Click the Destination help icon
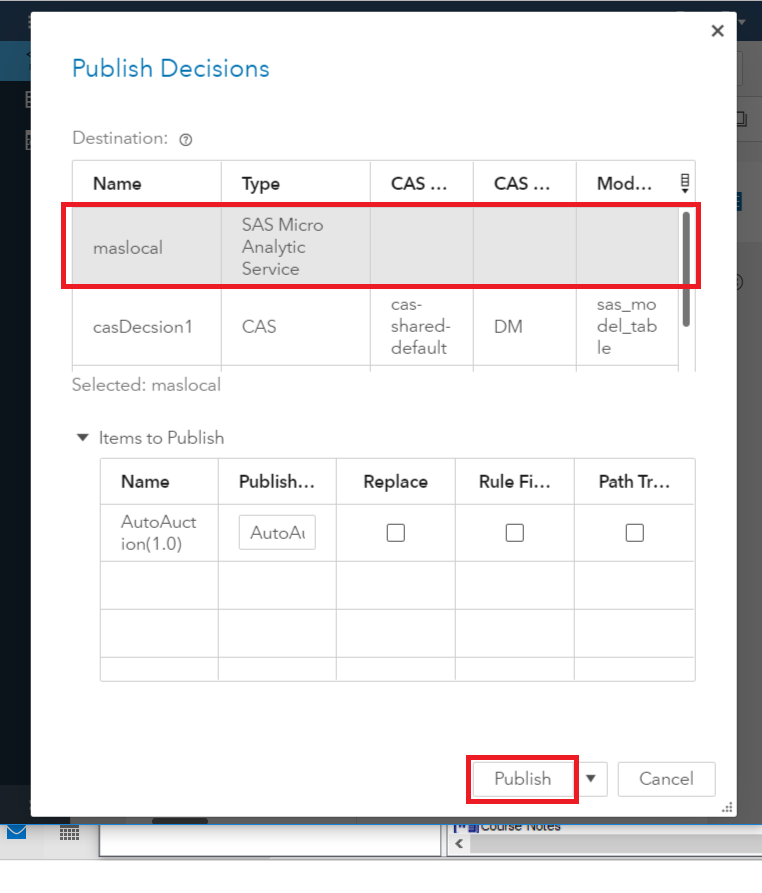Screen dimensions: 762x893 (185, 140)
